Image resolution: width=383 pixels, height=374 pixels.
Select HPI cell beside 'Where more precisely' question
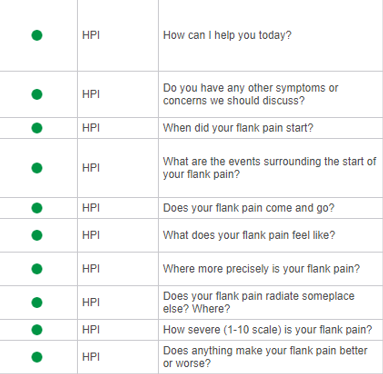tap(91, 269)
